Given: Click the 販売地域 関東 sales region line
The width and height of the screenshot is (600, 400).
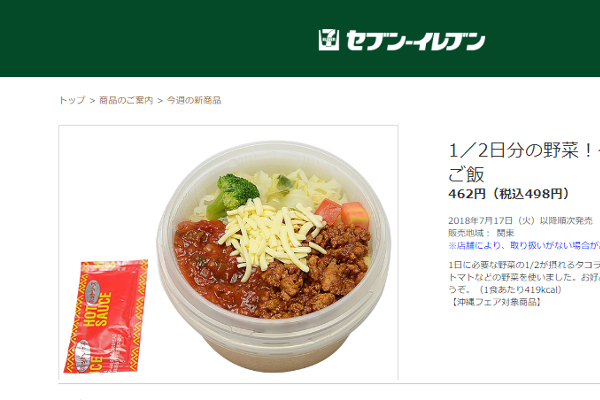Looking at the screenshot, I should click(x=481, y=233).
